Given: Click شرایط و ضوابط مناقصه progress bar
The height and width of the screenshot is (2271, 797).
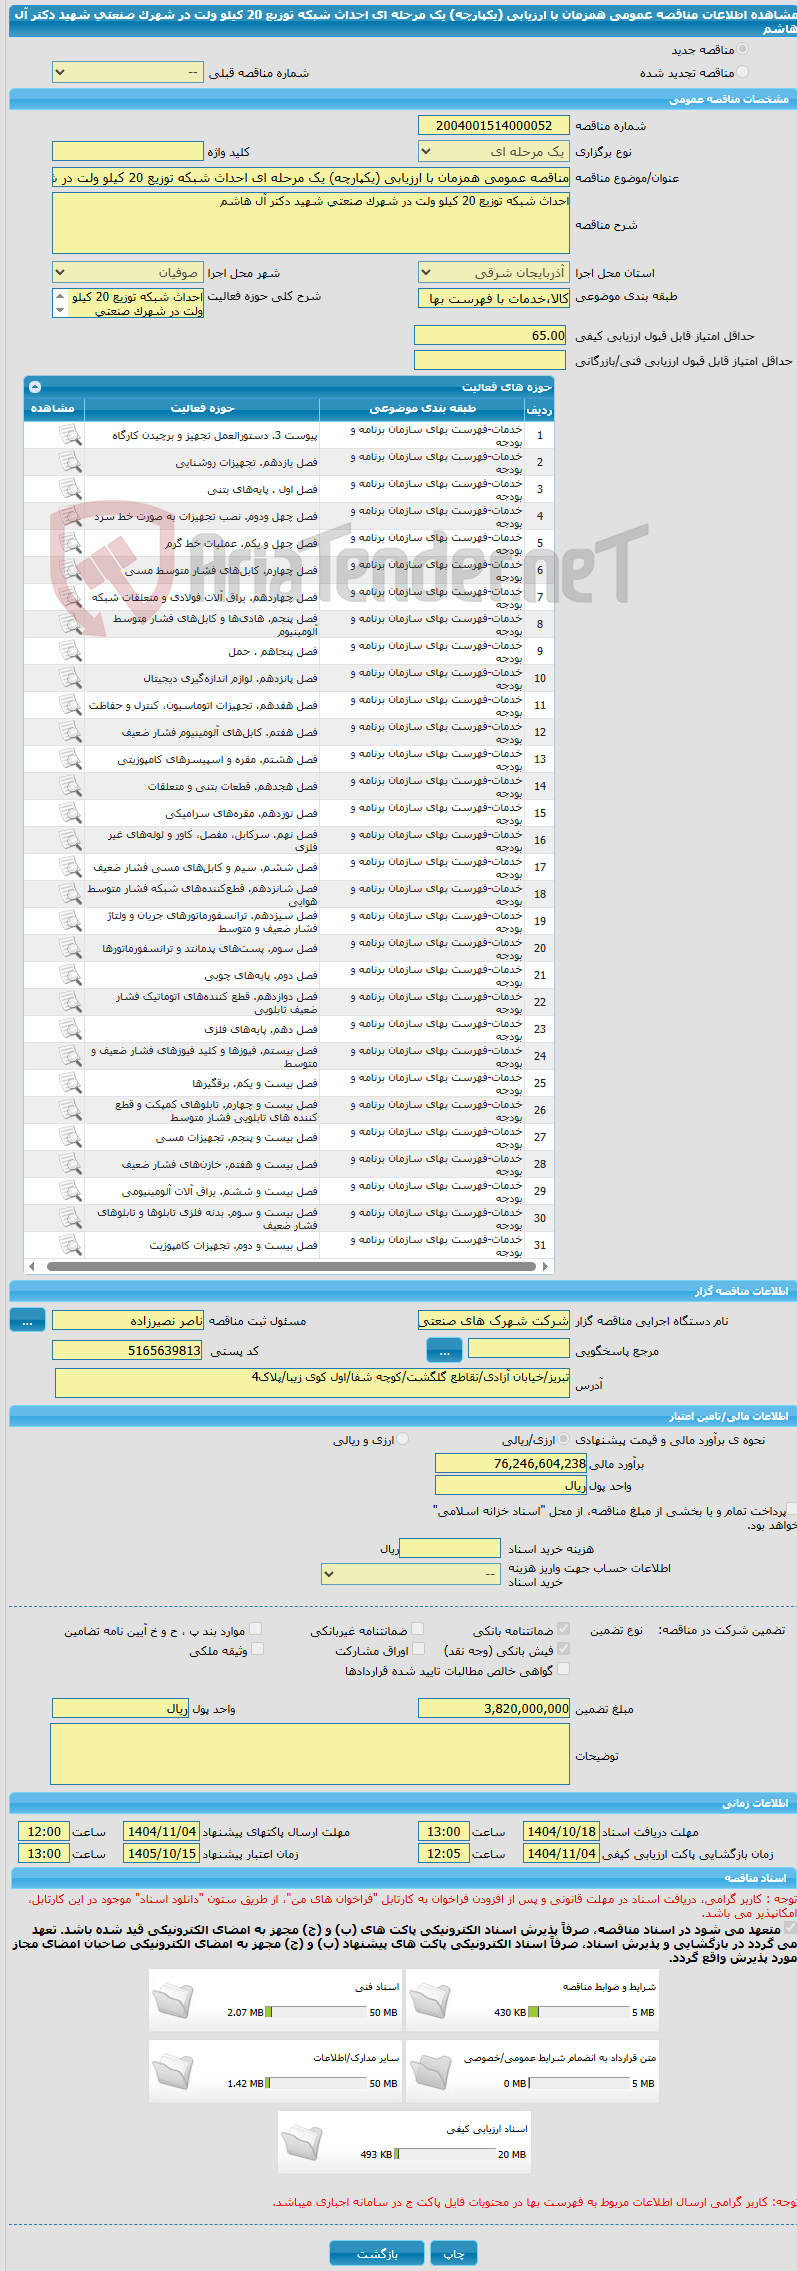Looking at the screenshot, I should point(579,2012).
